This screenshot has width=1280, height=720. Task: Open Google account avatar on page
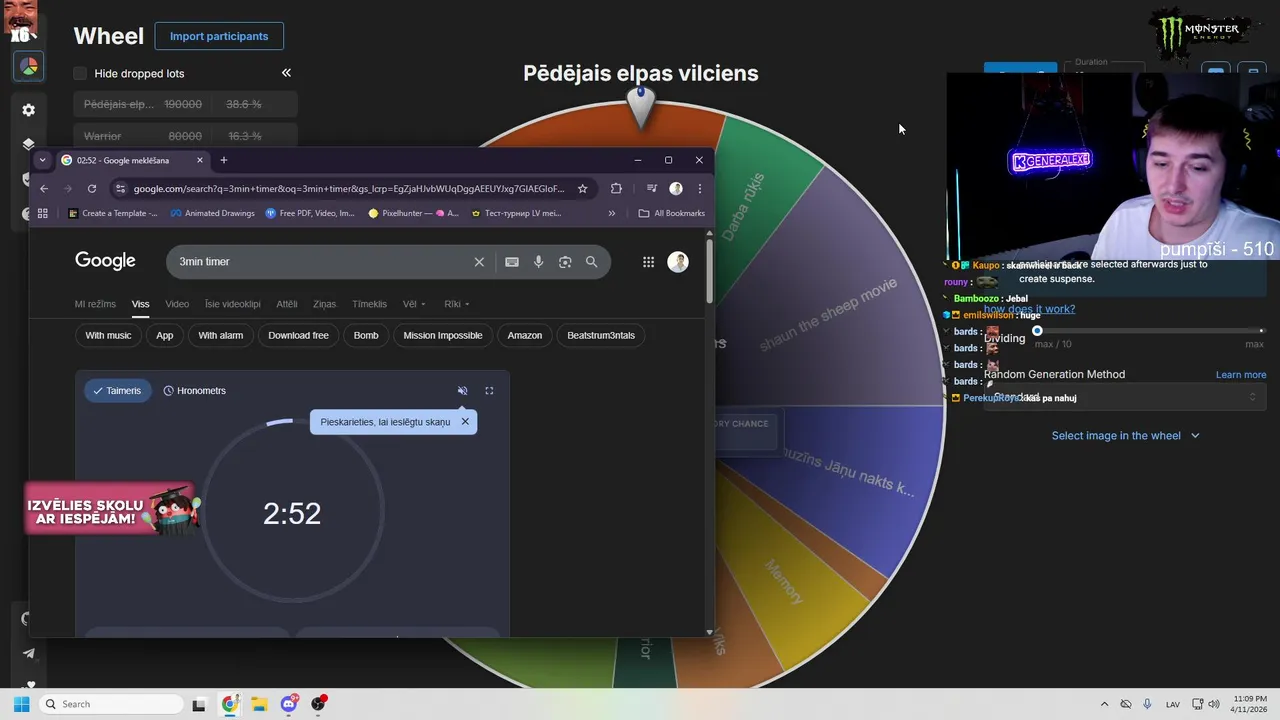click(678, 262)
